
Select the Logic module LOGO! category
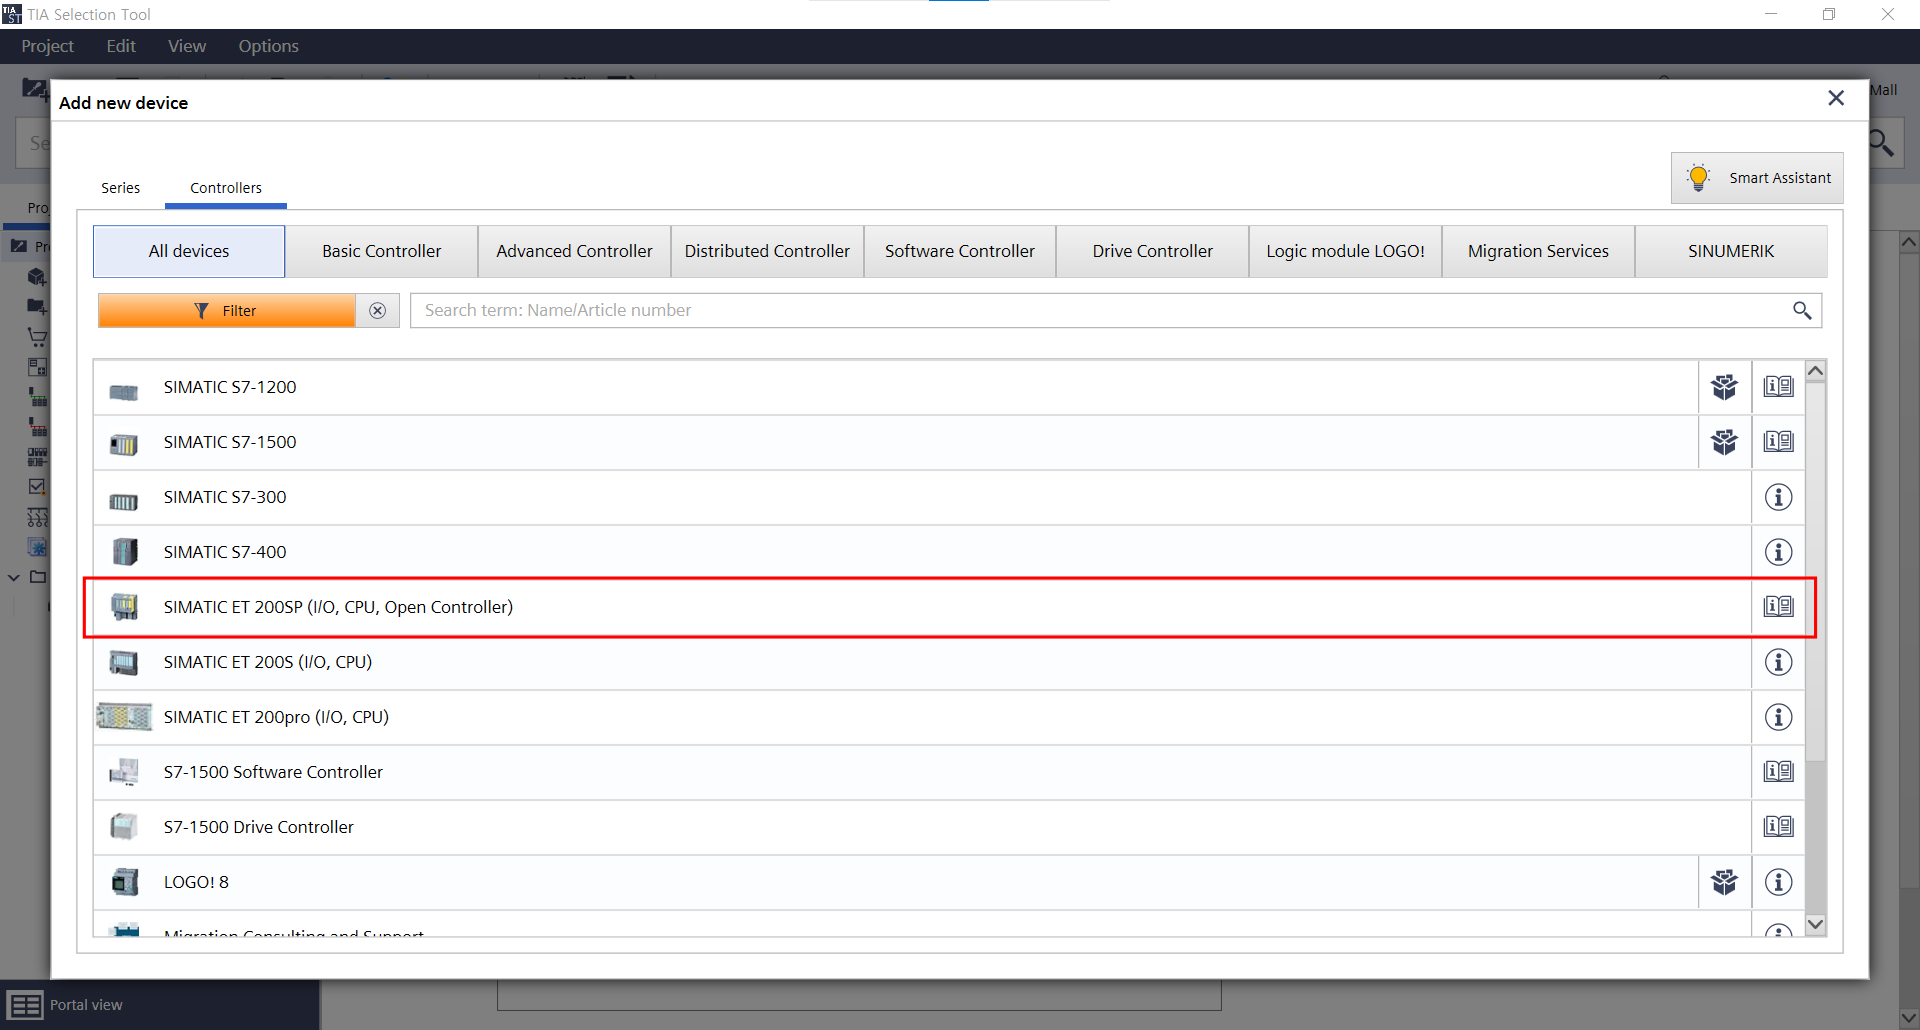point(1346,251)
